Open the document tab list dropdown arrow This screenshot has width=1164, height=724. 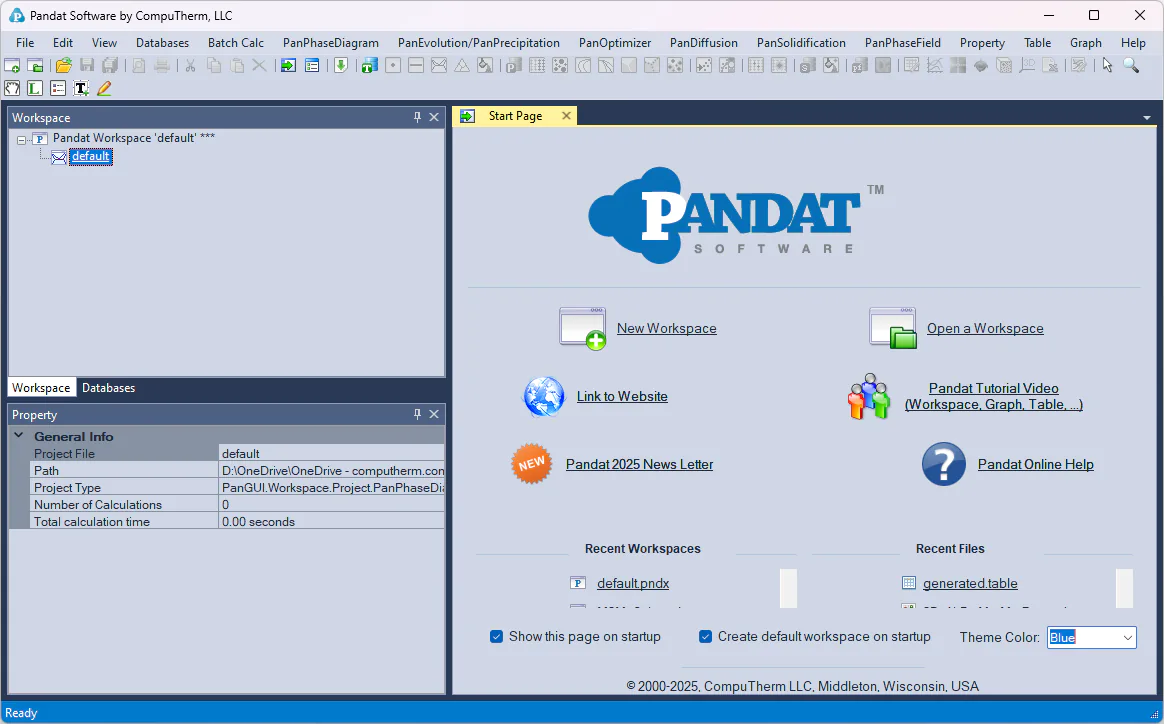1147,117
